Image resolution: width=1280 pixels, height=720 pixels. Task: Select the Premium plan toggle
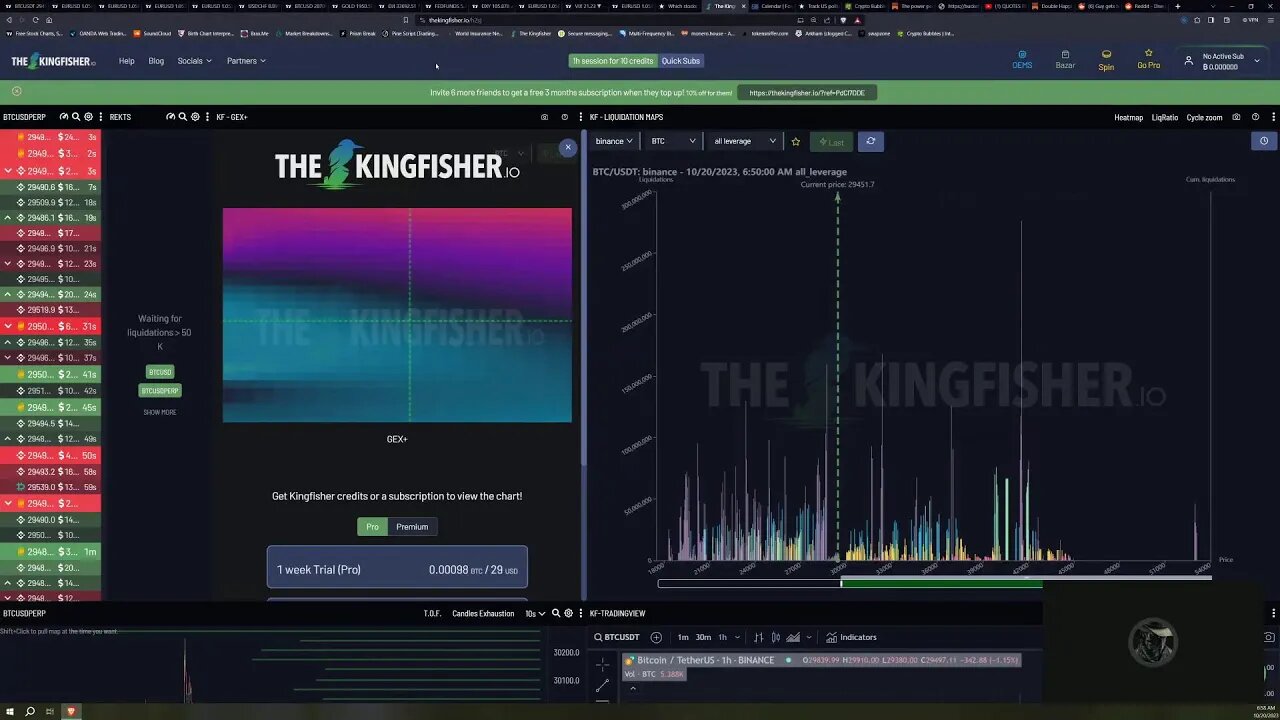[x=412, y=527]
